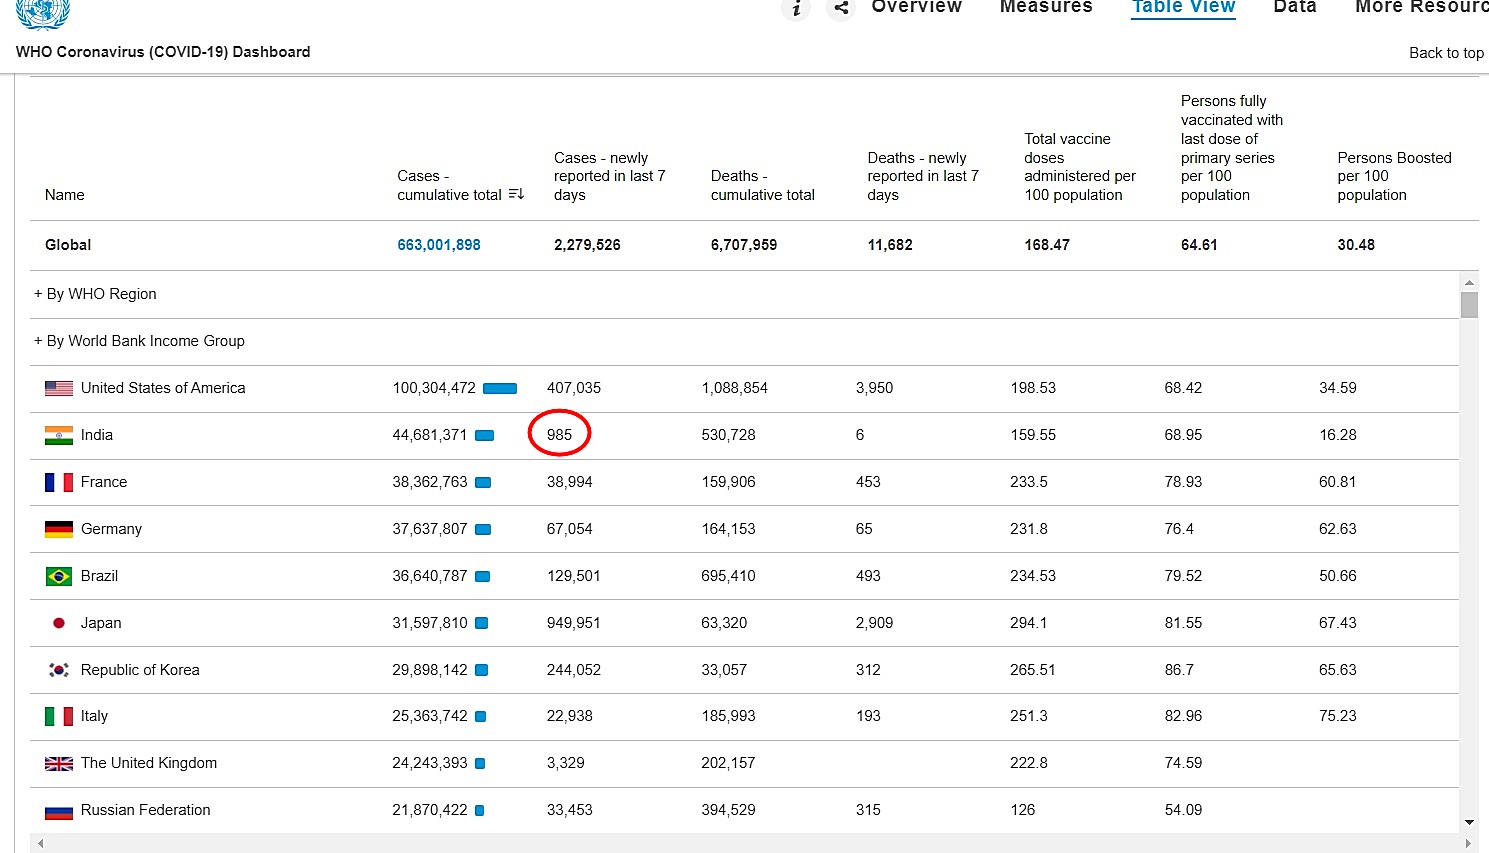Click the Brazil flag icon
The width and height of the screenshot is (1489, 853).
(59, 576)
